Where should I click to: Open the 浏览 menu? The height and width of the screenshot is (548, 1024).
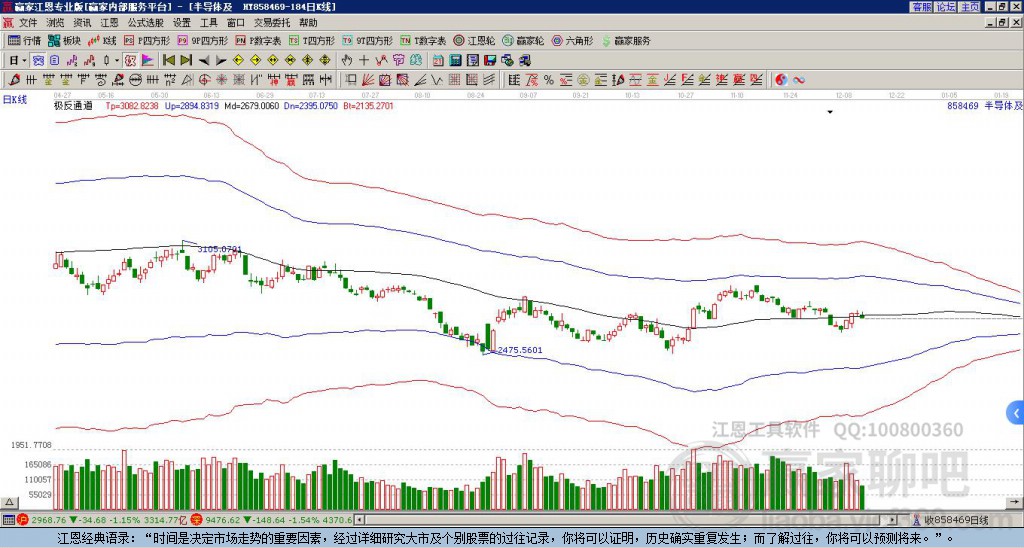[56, 23]
